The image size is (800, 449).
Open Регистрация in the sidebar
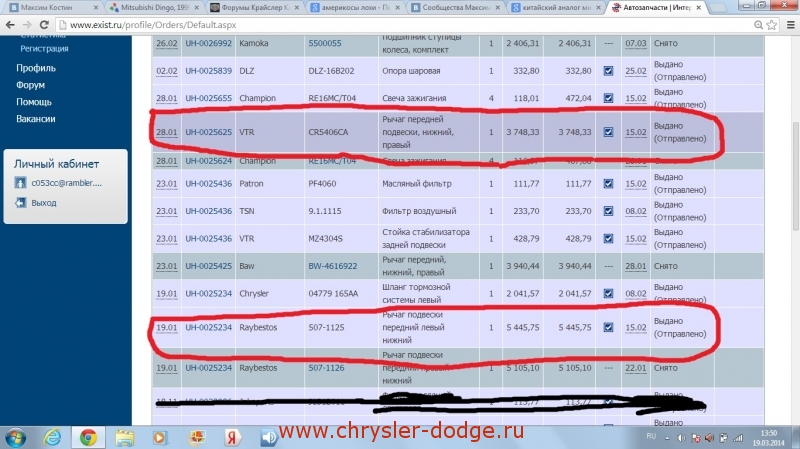coord(44,49)
